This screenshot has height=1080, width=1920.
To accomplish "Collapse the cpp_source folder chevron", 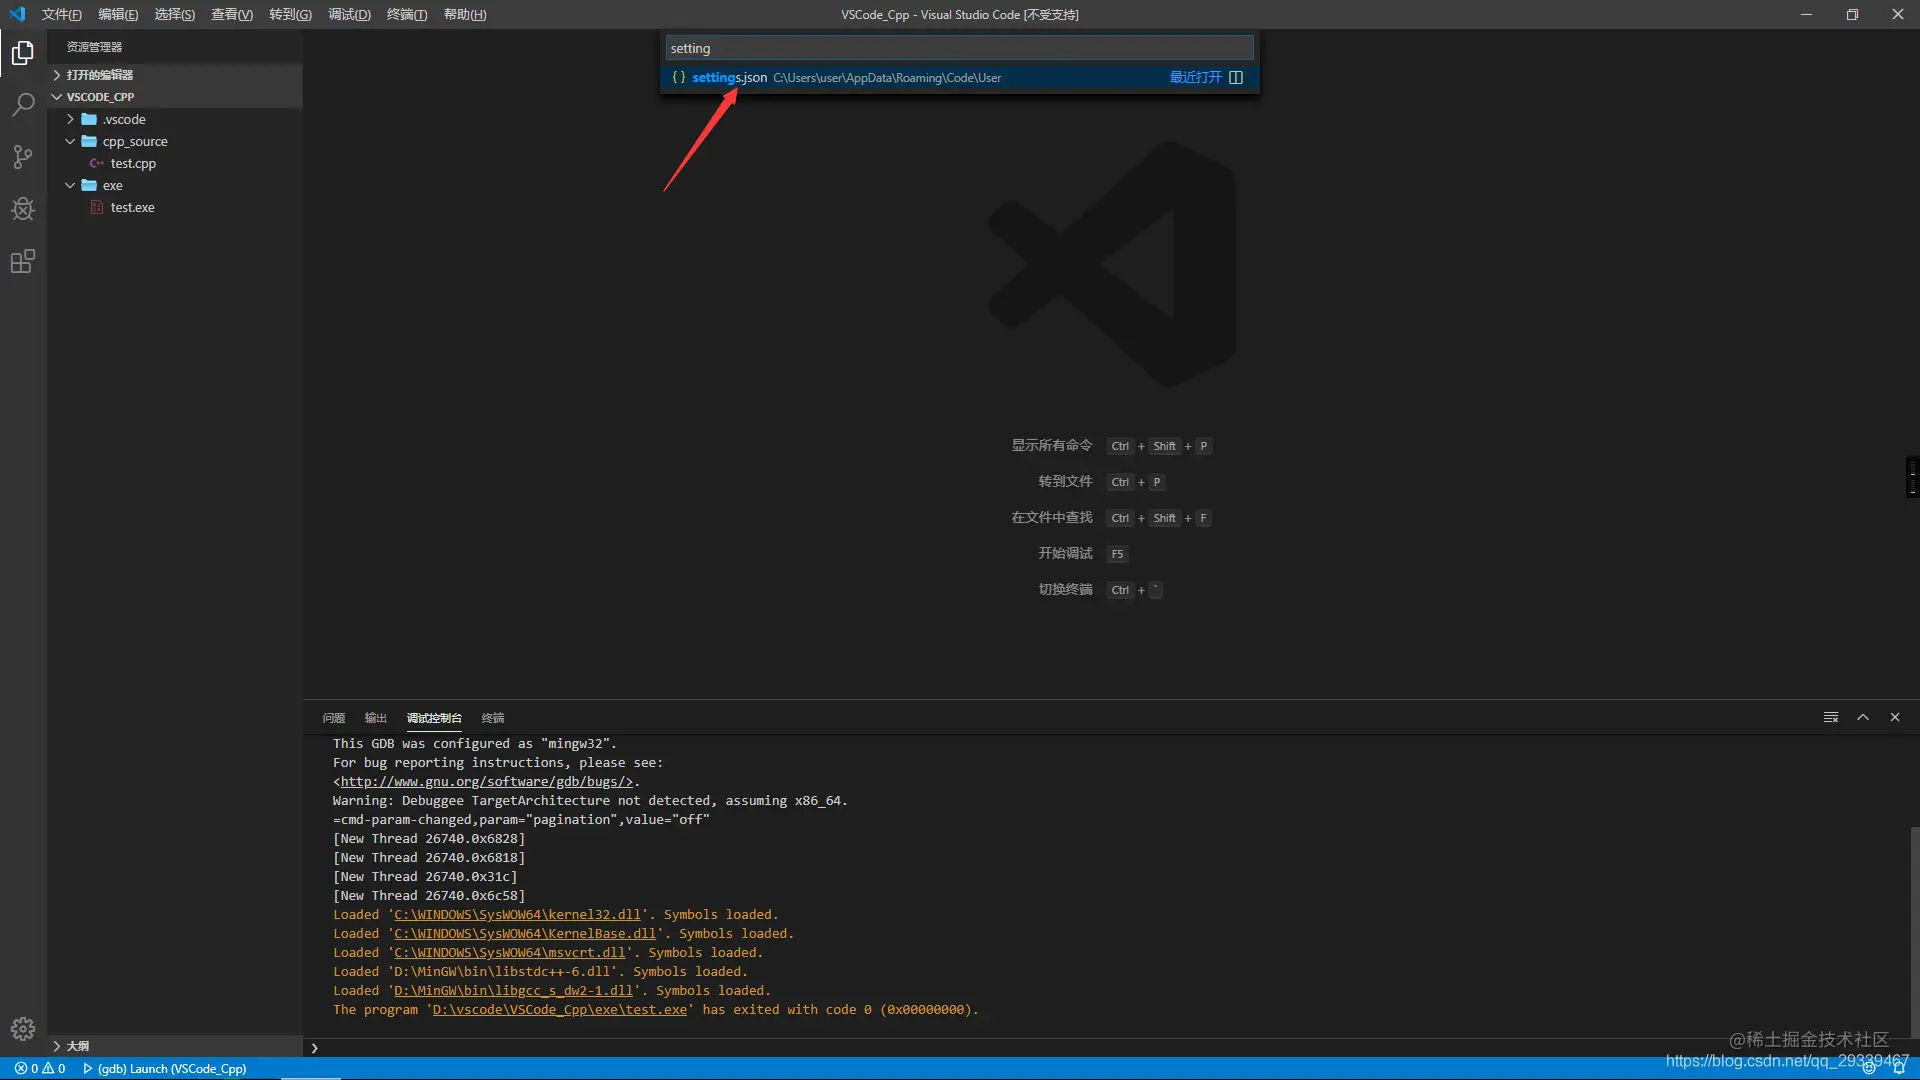I will 70,142.
